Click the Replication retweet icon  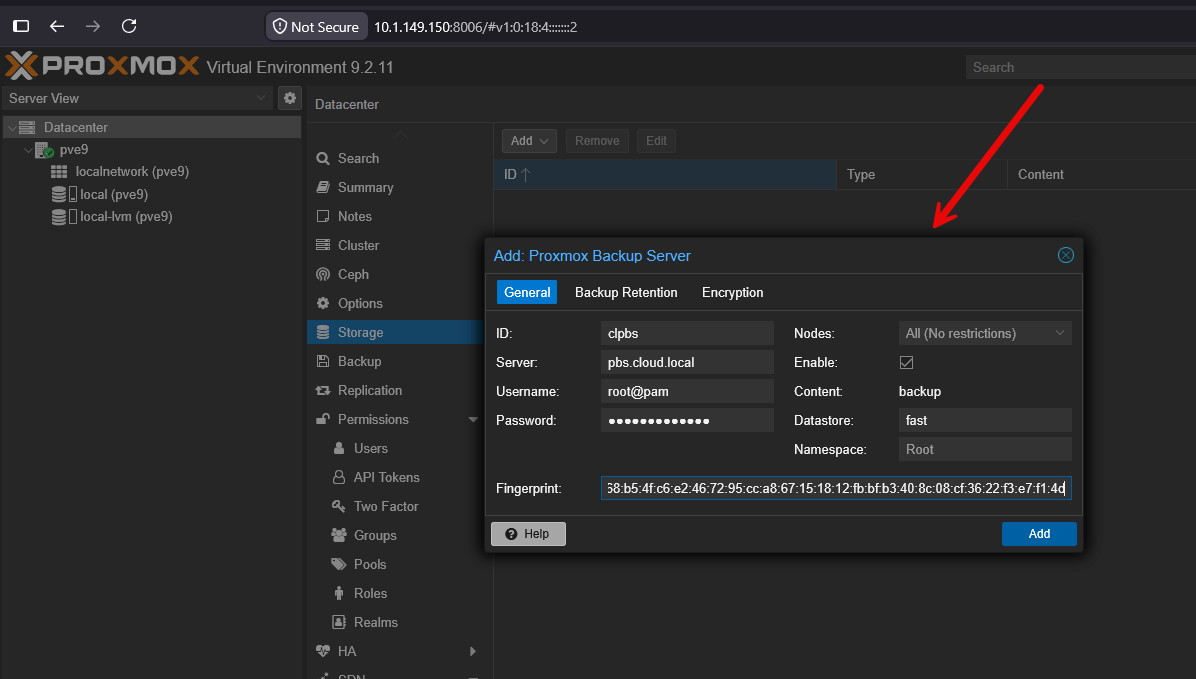coord(323,391)
